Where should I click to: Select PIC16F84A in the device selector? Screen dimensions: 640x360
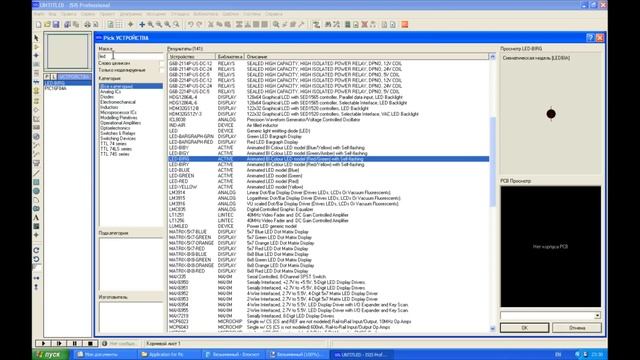56,88
